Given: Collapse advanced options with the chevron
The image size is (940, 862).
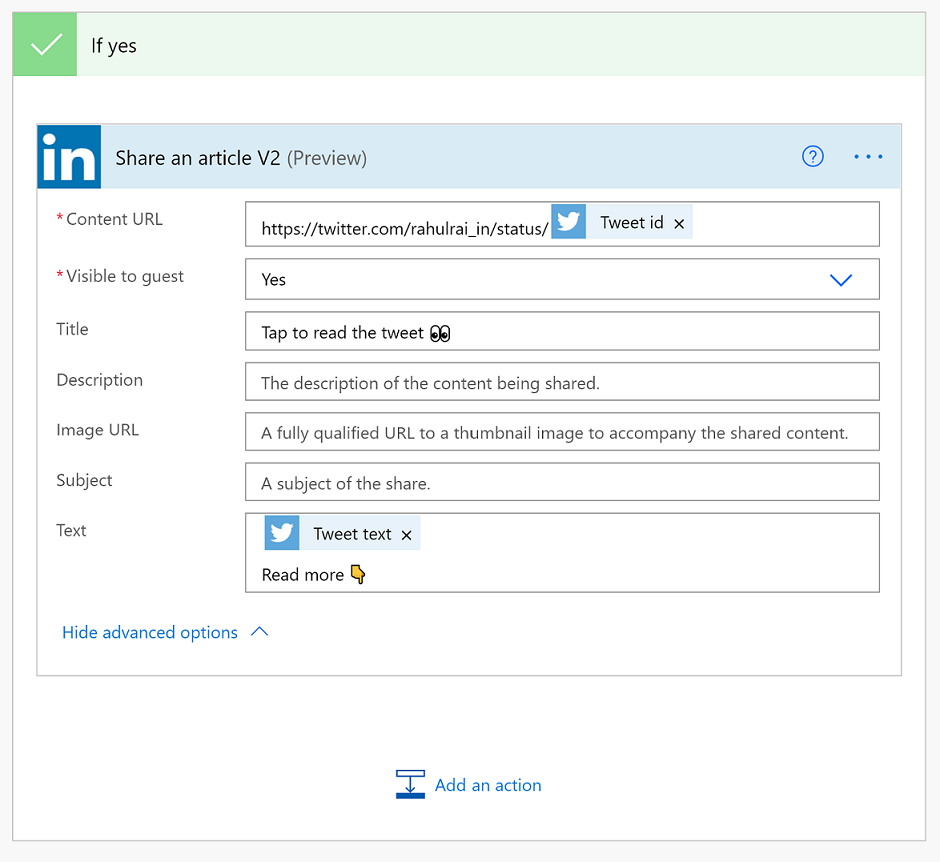Looking at the screenshot, I should pyautogui.click(x=260, y=632).
